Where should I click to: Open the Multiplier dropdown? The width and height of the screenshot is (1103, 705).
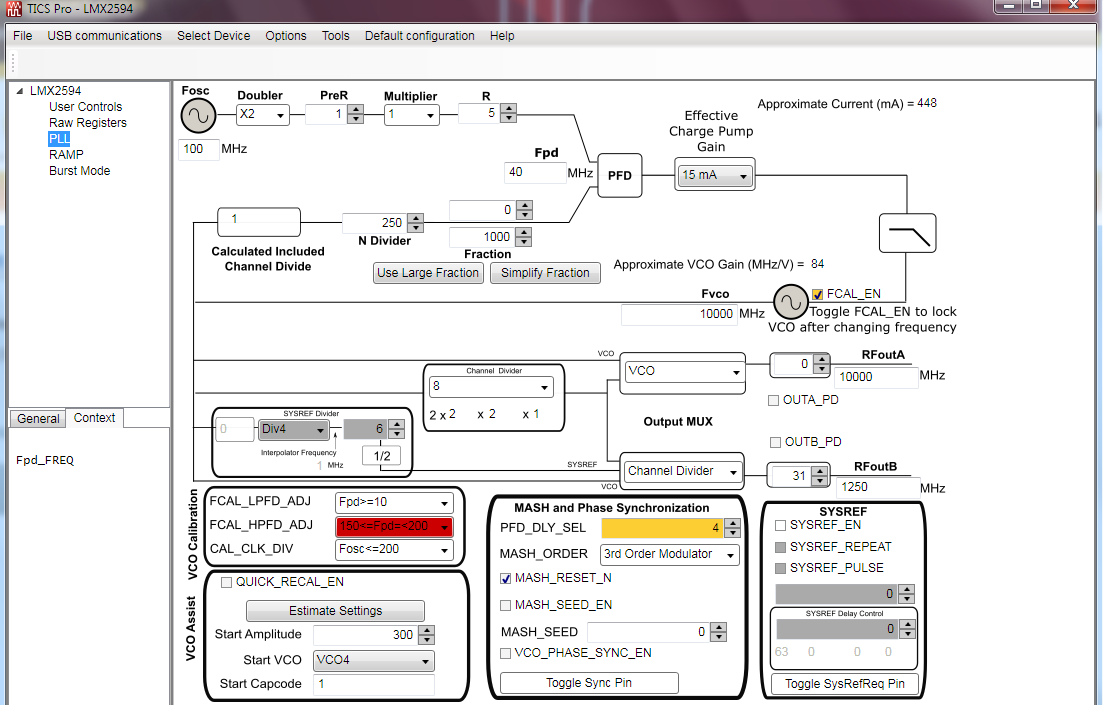pyautogui.click(x=412, y=115)
